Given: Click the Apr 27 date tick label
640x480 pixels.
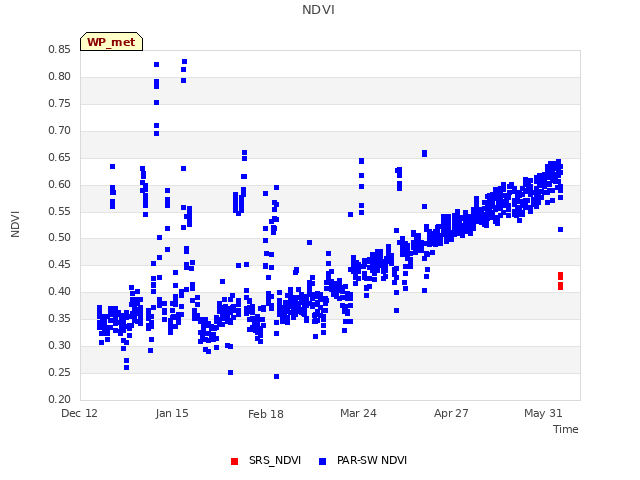Looking at the screenshot, I should pos(451,413).
